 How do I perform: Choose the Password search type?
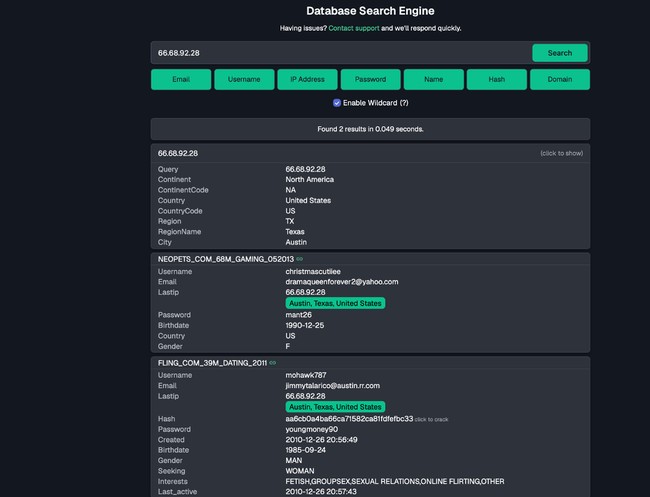click(x=371, y=79)
